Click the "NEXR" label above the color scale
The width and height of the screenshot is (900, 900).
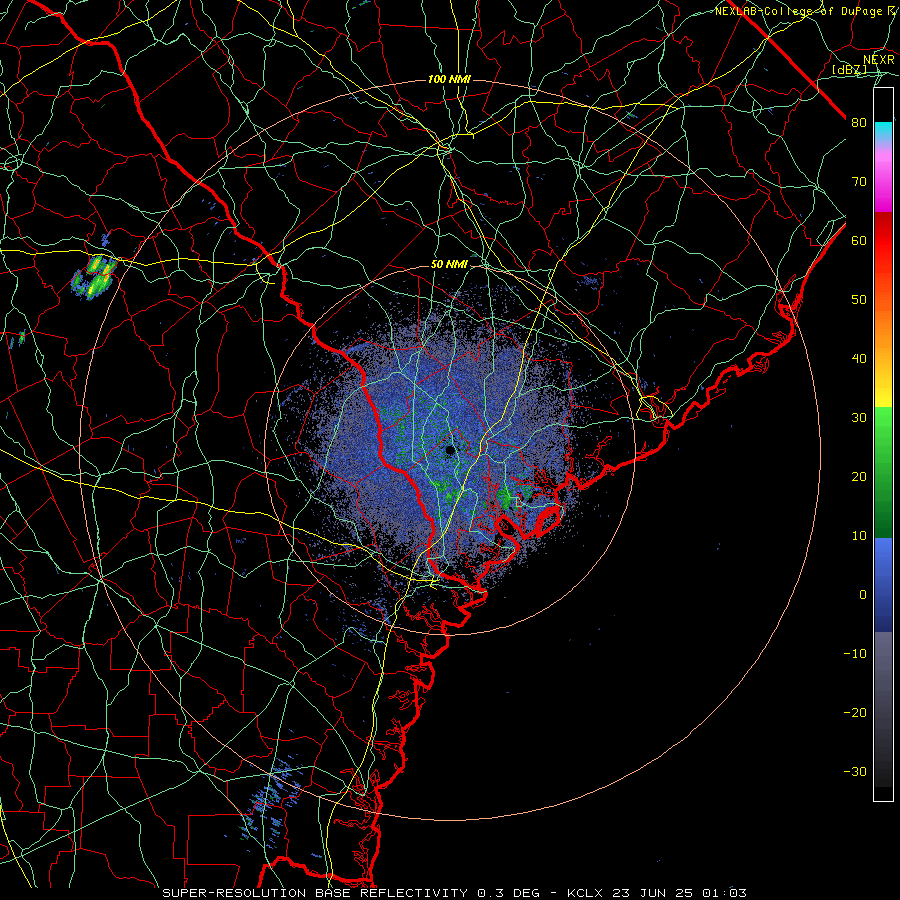coord(878,60)
